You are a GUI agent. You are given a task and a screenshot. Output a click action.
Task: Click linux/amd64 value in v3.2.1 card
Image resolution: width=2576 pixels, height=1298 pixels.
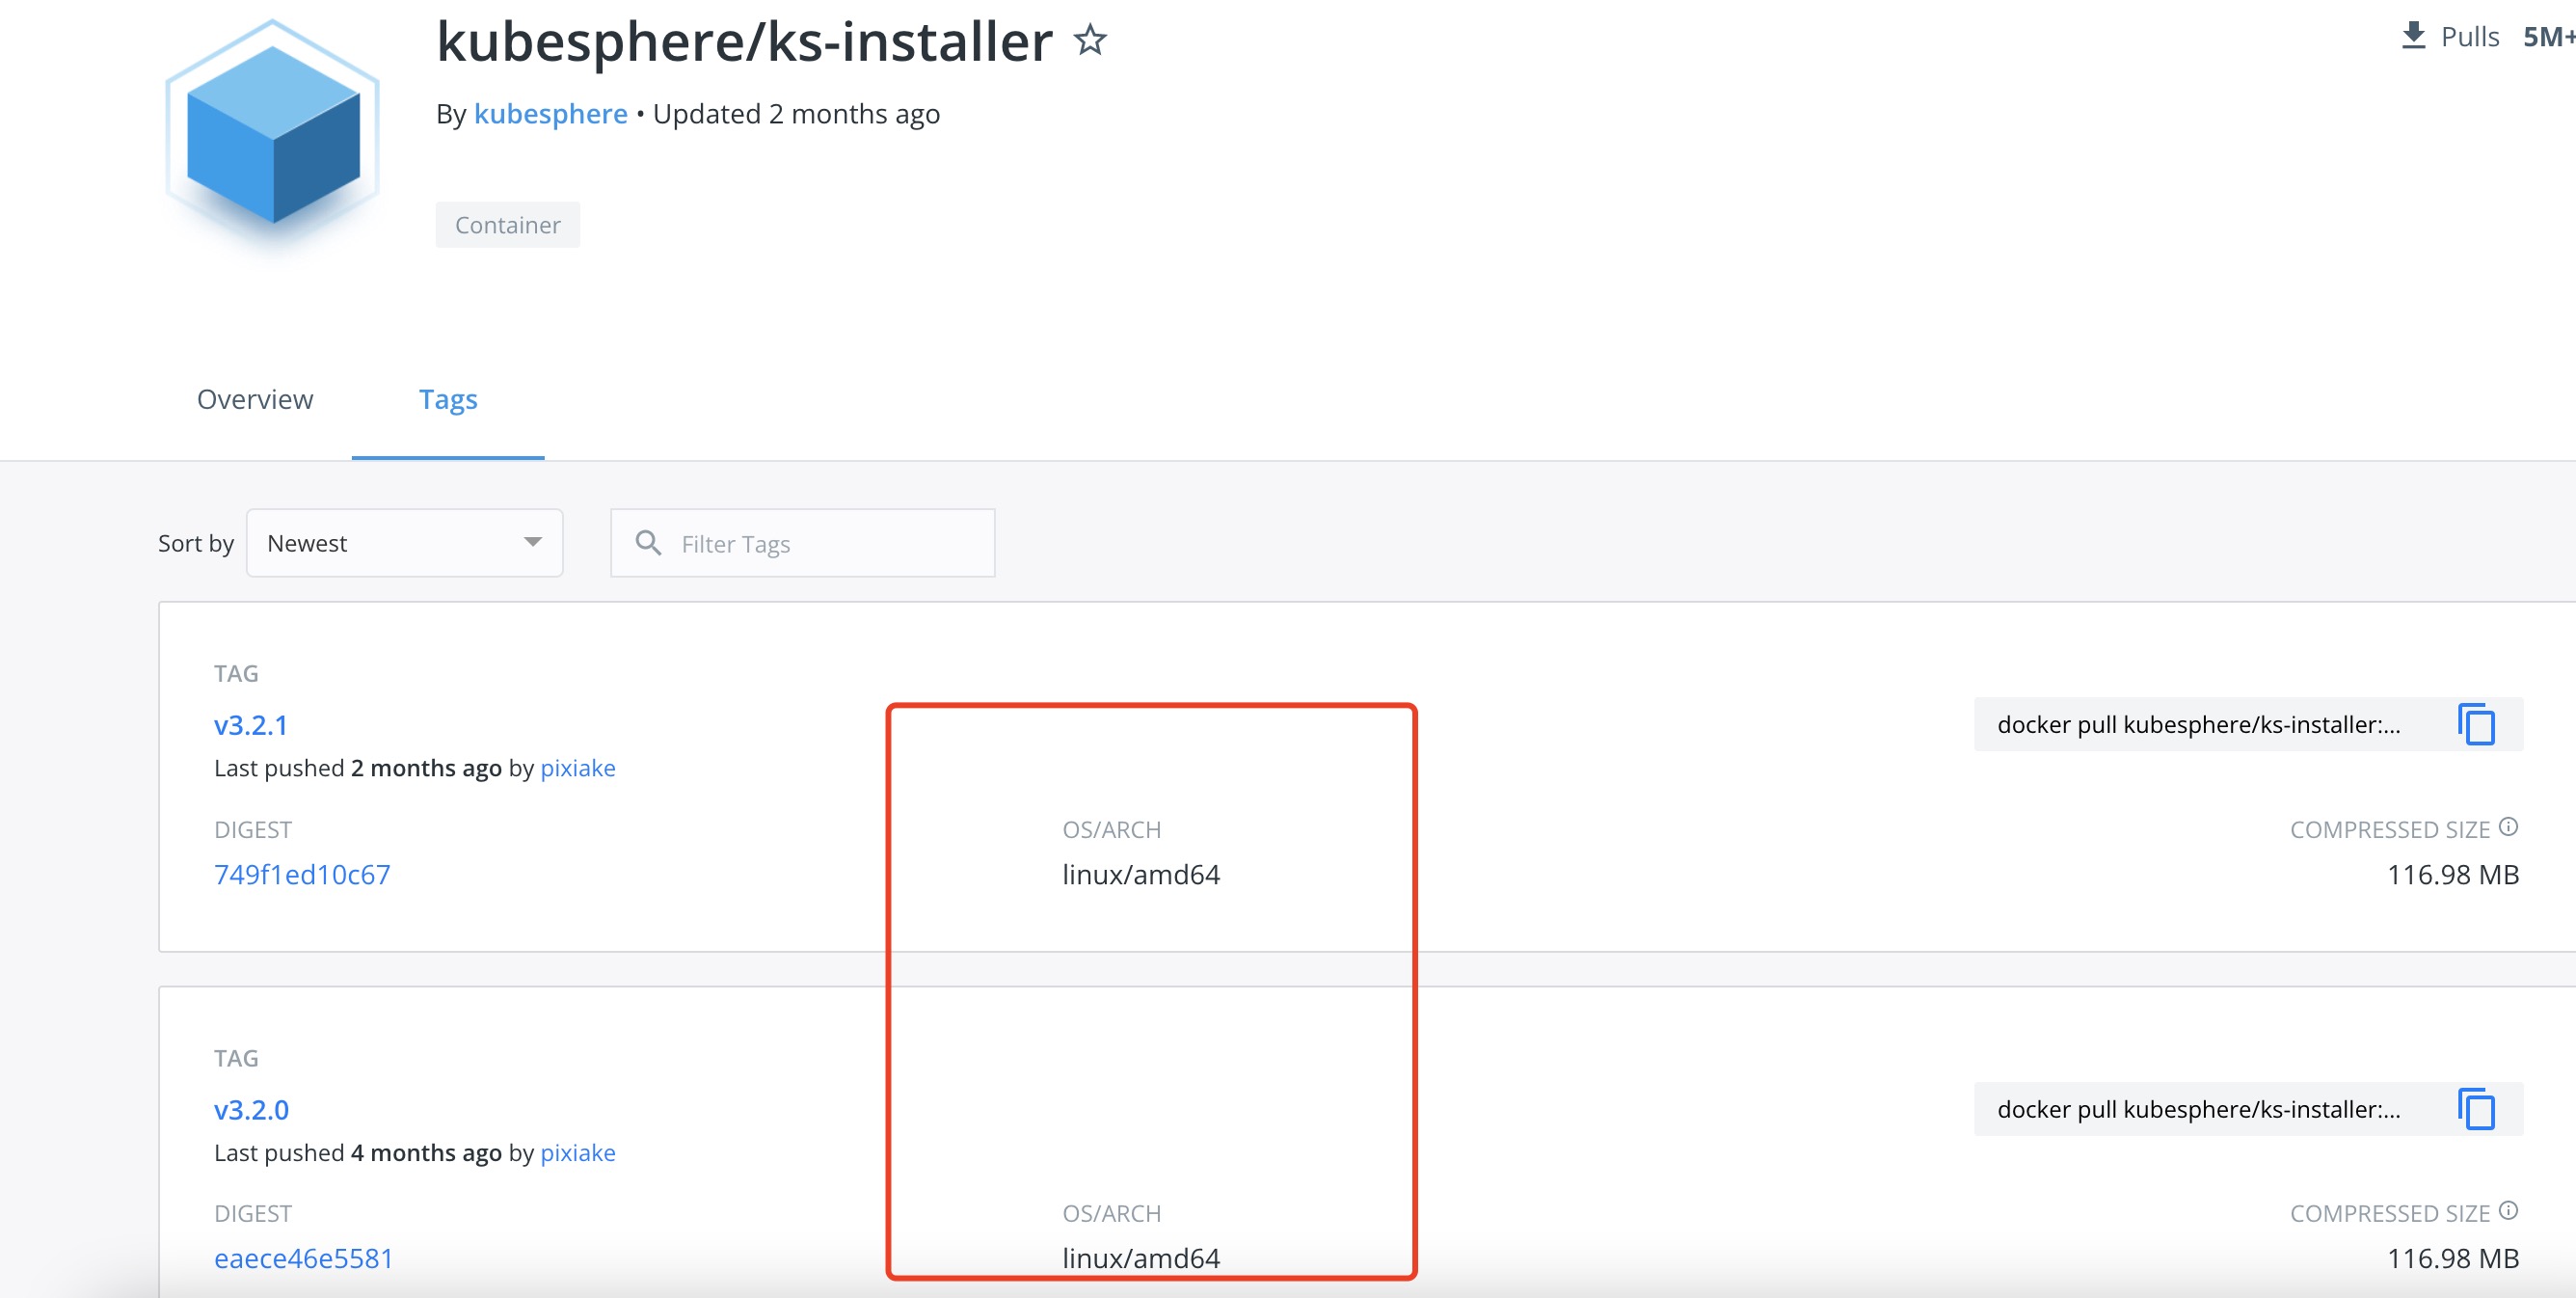(1141, 874)
